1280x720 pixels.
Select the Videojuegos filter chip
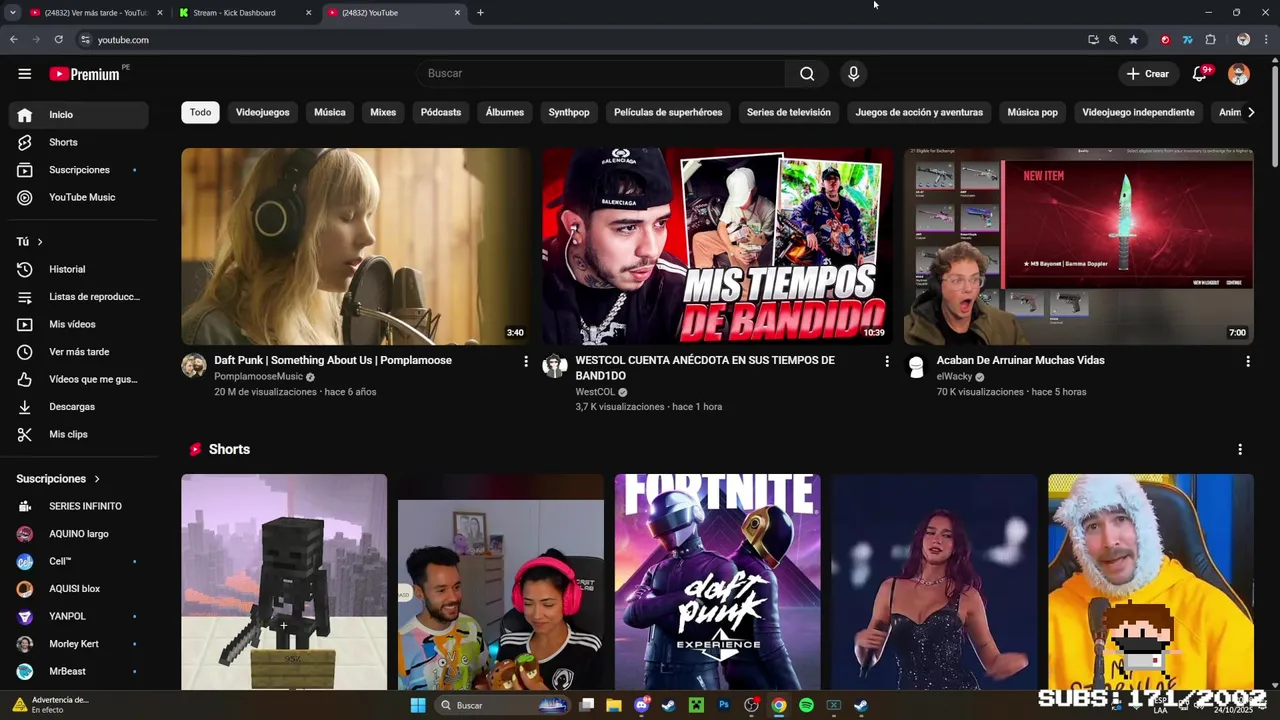[262, 112]
